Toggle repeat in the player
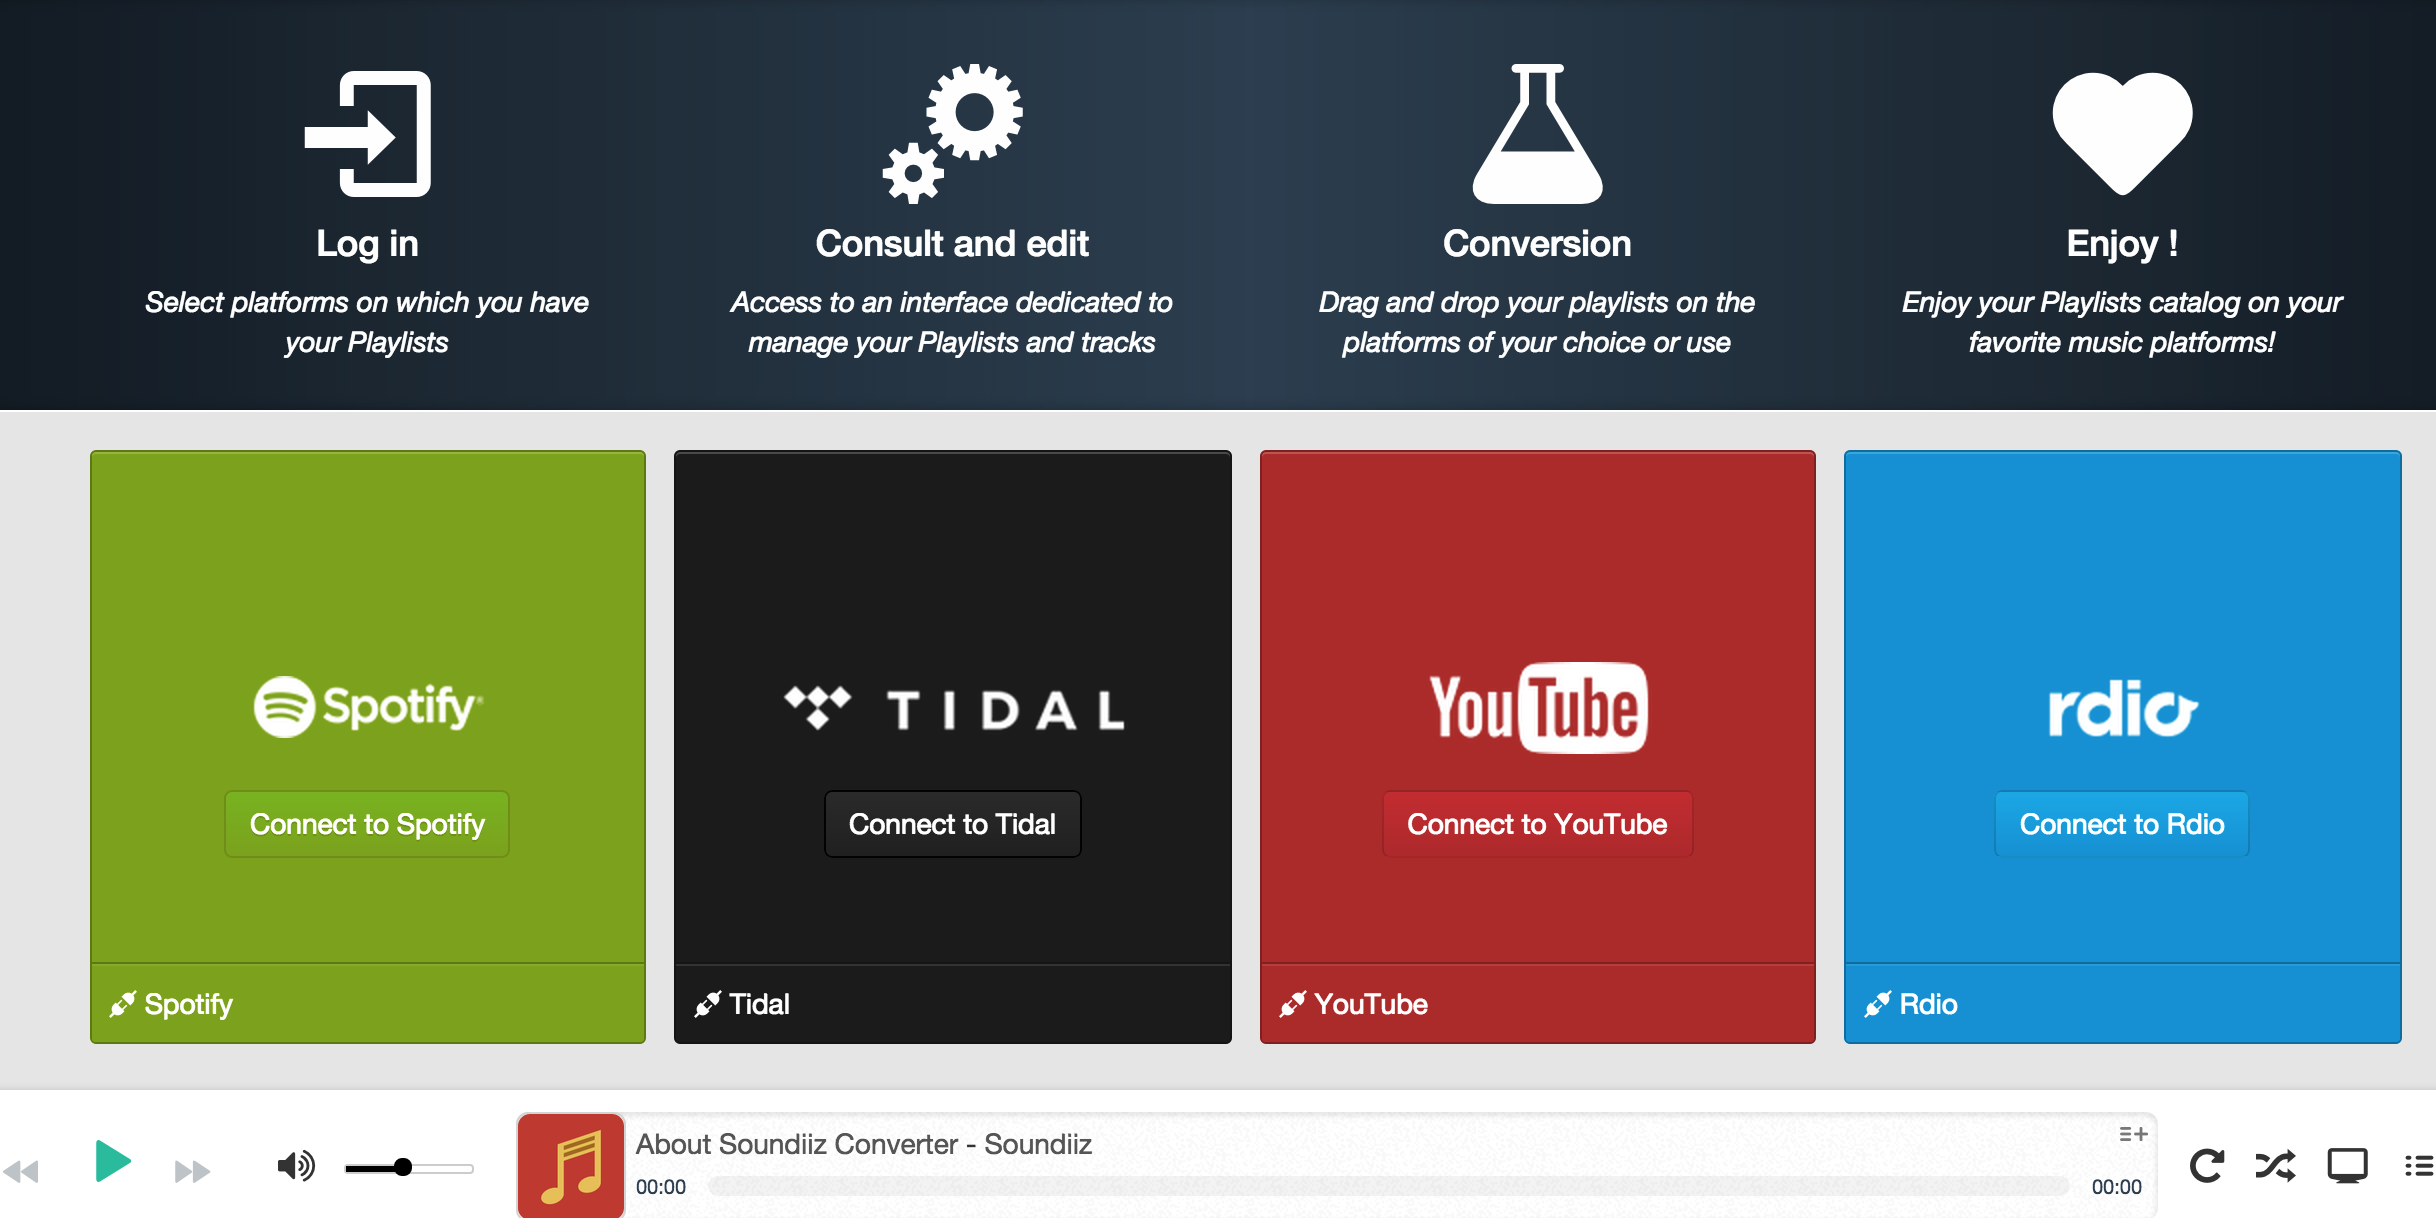This screenshot has width=2436, height=1218. (x=2207, y=1166)
